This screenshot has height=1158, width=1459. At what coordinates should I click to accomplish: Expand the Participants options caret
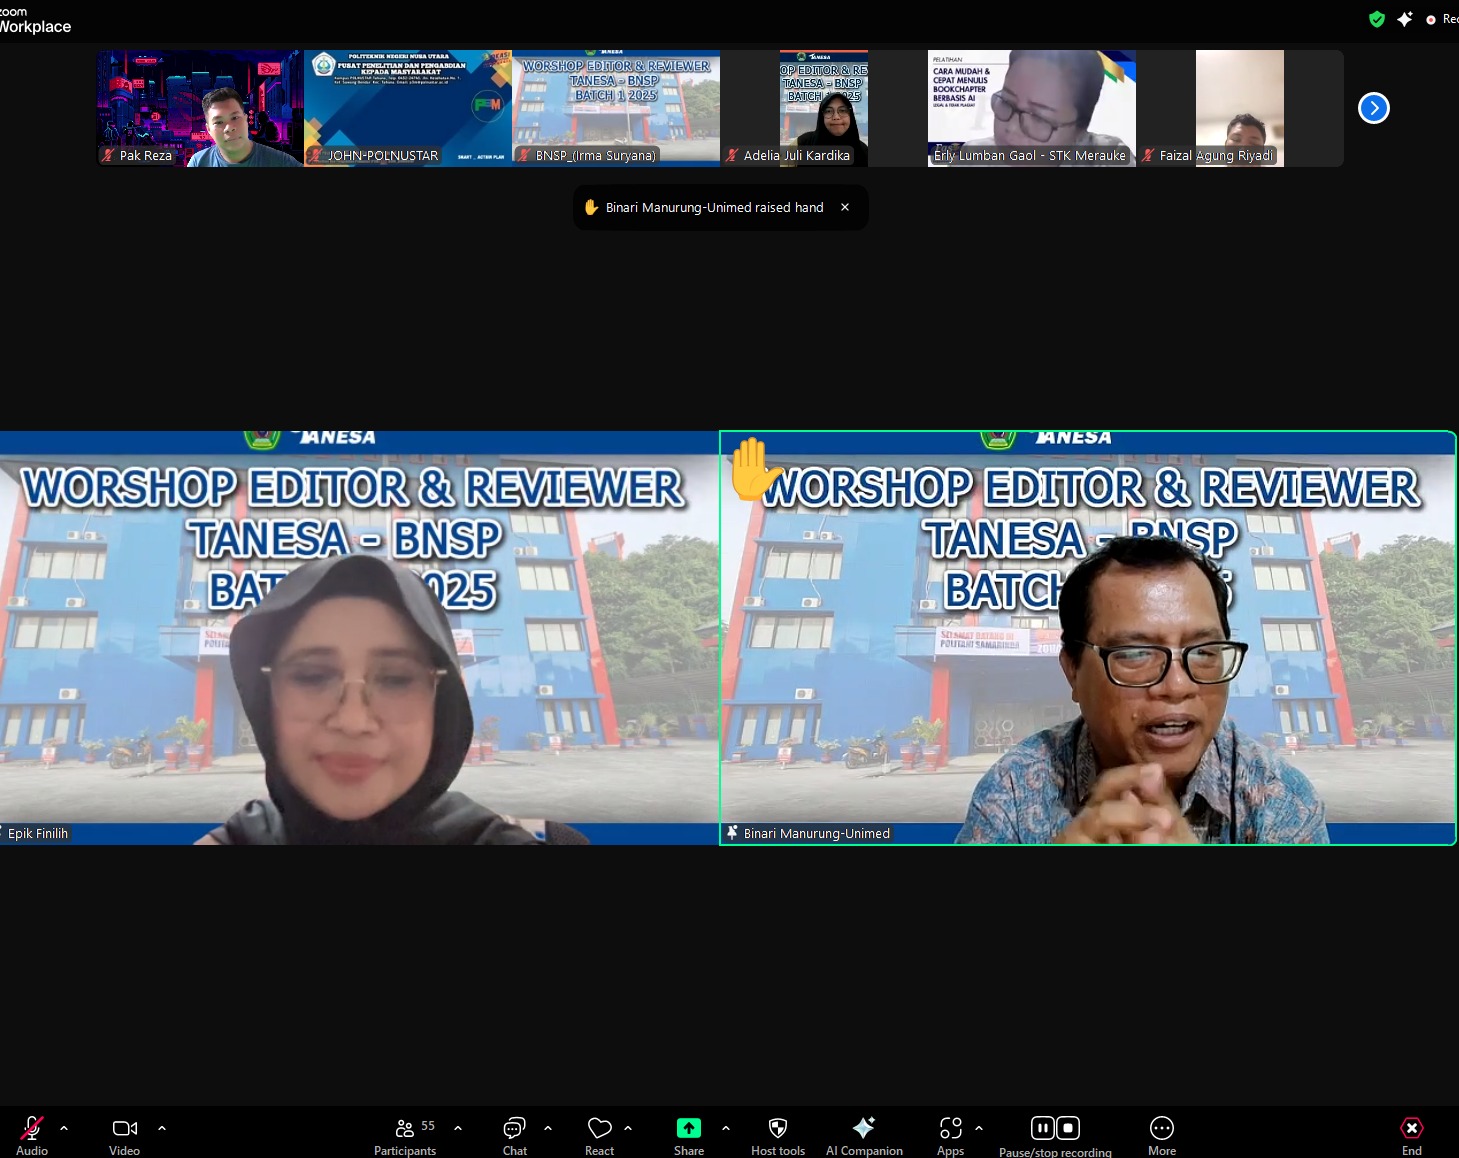458,1128
